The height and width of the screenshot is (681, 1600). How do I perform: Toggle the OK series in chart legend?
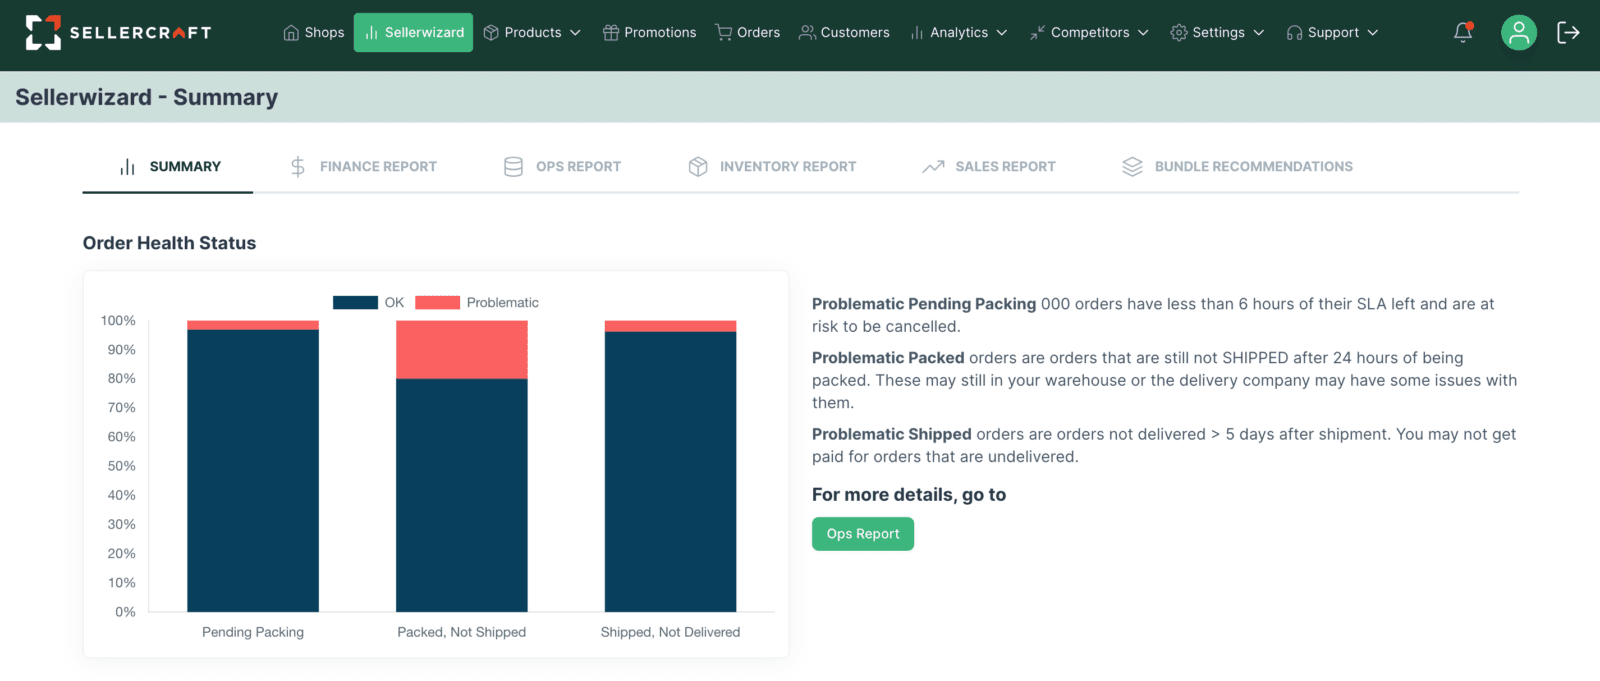(369, 303)
